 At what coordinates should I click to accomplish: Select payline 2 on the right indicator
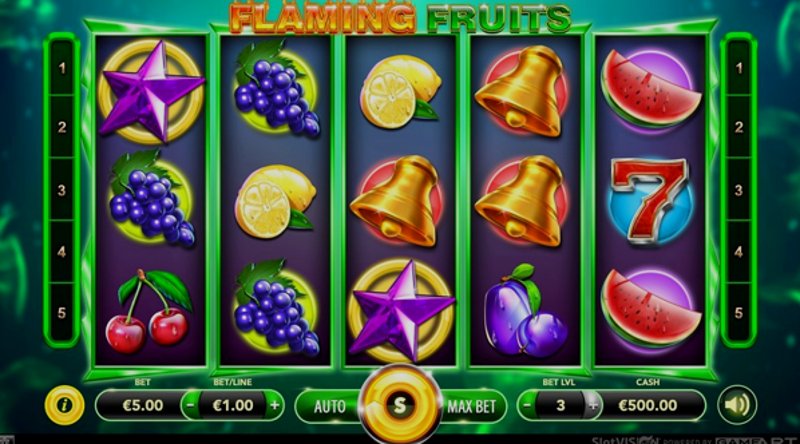pos(738,127)
